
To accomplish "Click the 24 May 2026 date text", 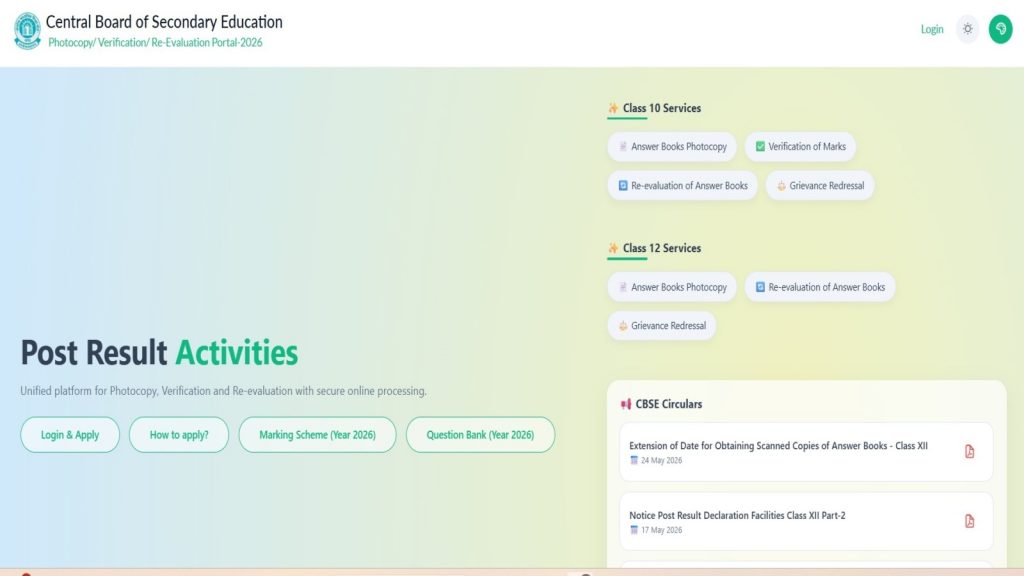I will coord(661,460).
